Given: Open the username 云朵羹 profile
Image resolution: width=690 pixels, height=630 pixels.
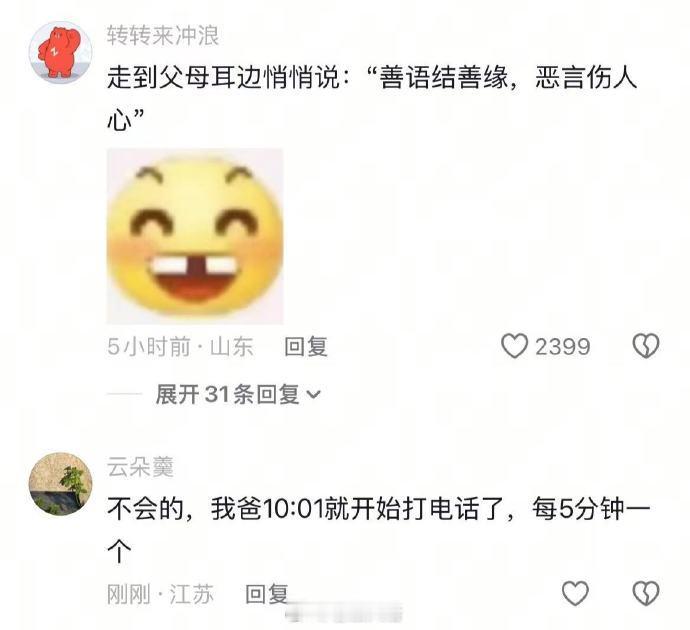Looking at the screenshot, I should (140, 467).
